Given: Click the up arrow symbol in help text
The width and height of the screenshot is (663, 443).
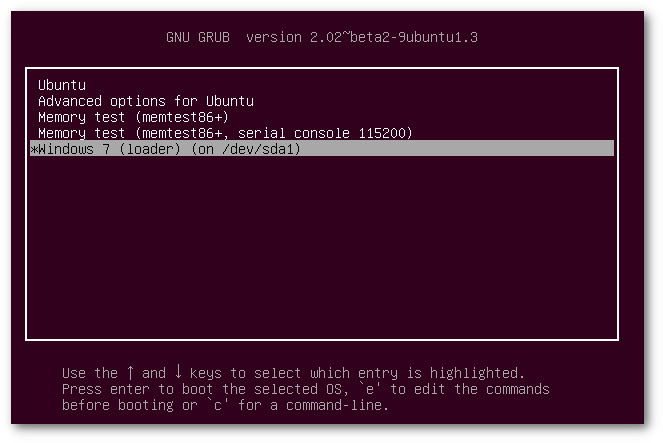Looking at the screenshot, I should [129, 373].
